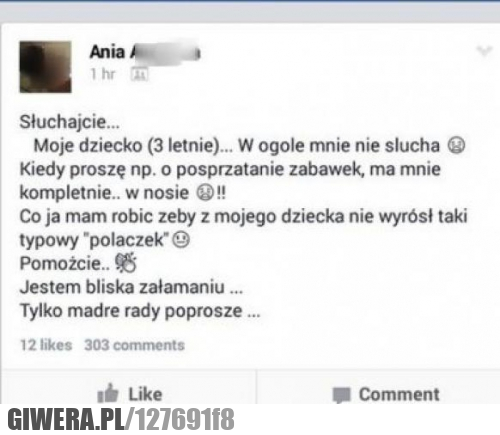Click the Comment button label
Screen dimensions: 500x435
[399, 394]
